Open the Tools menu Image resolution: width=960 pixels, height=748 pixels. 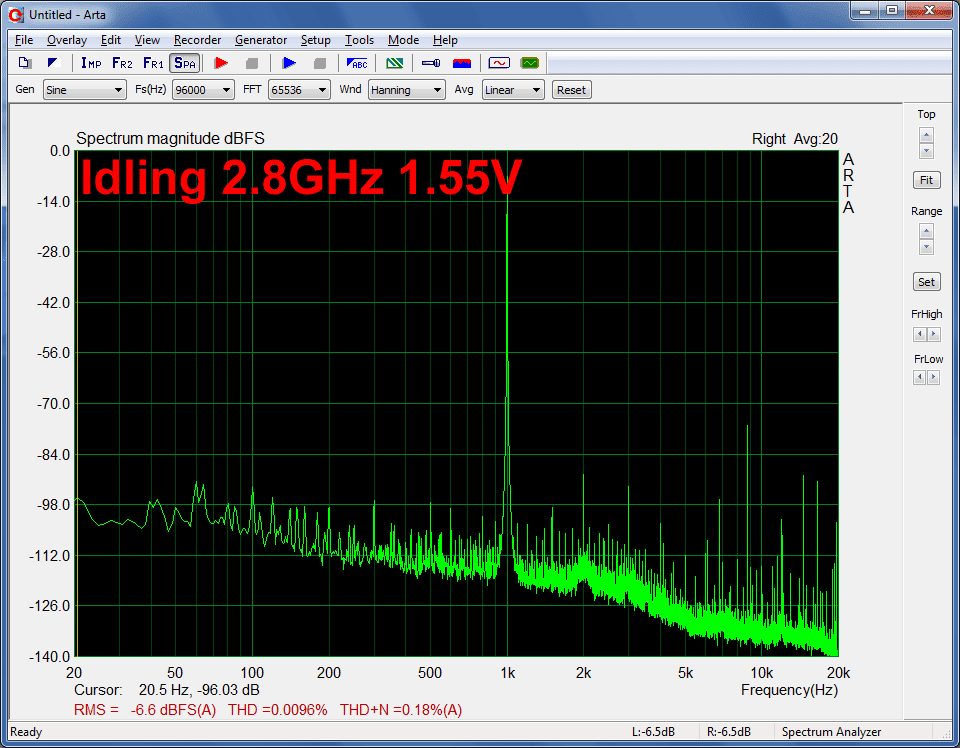pyautogui.click(x=359, y=40)
